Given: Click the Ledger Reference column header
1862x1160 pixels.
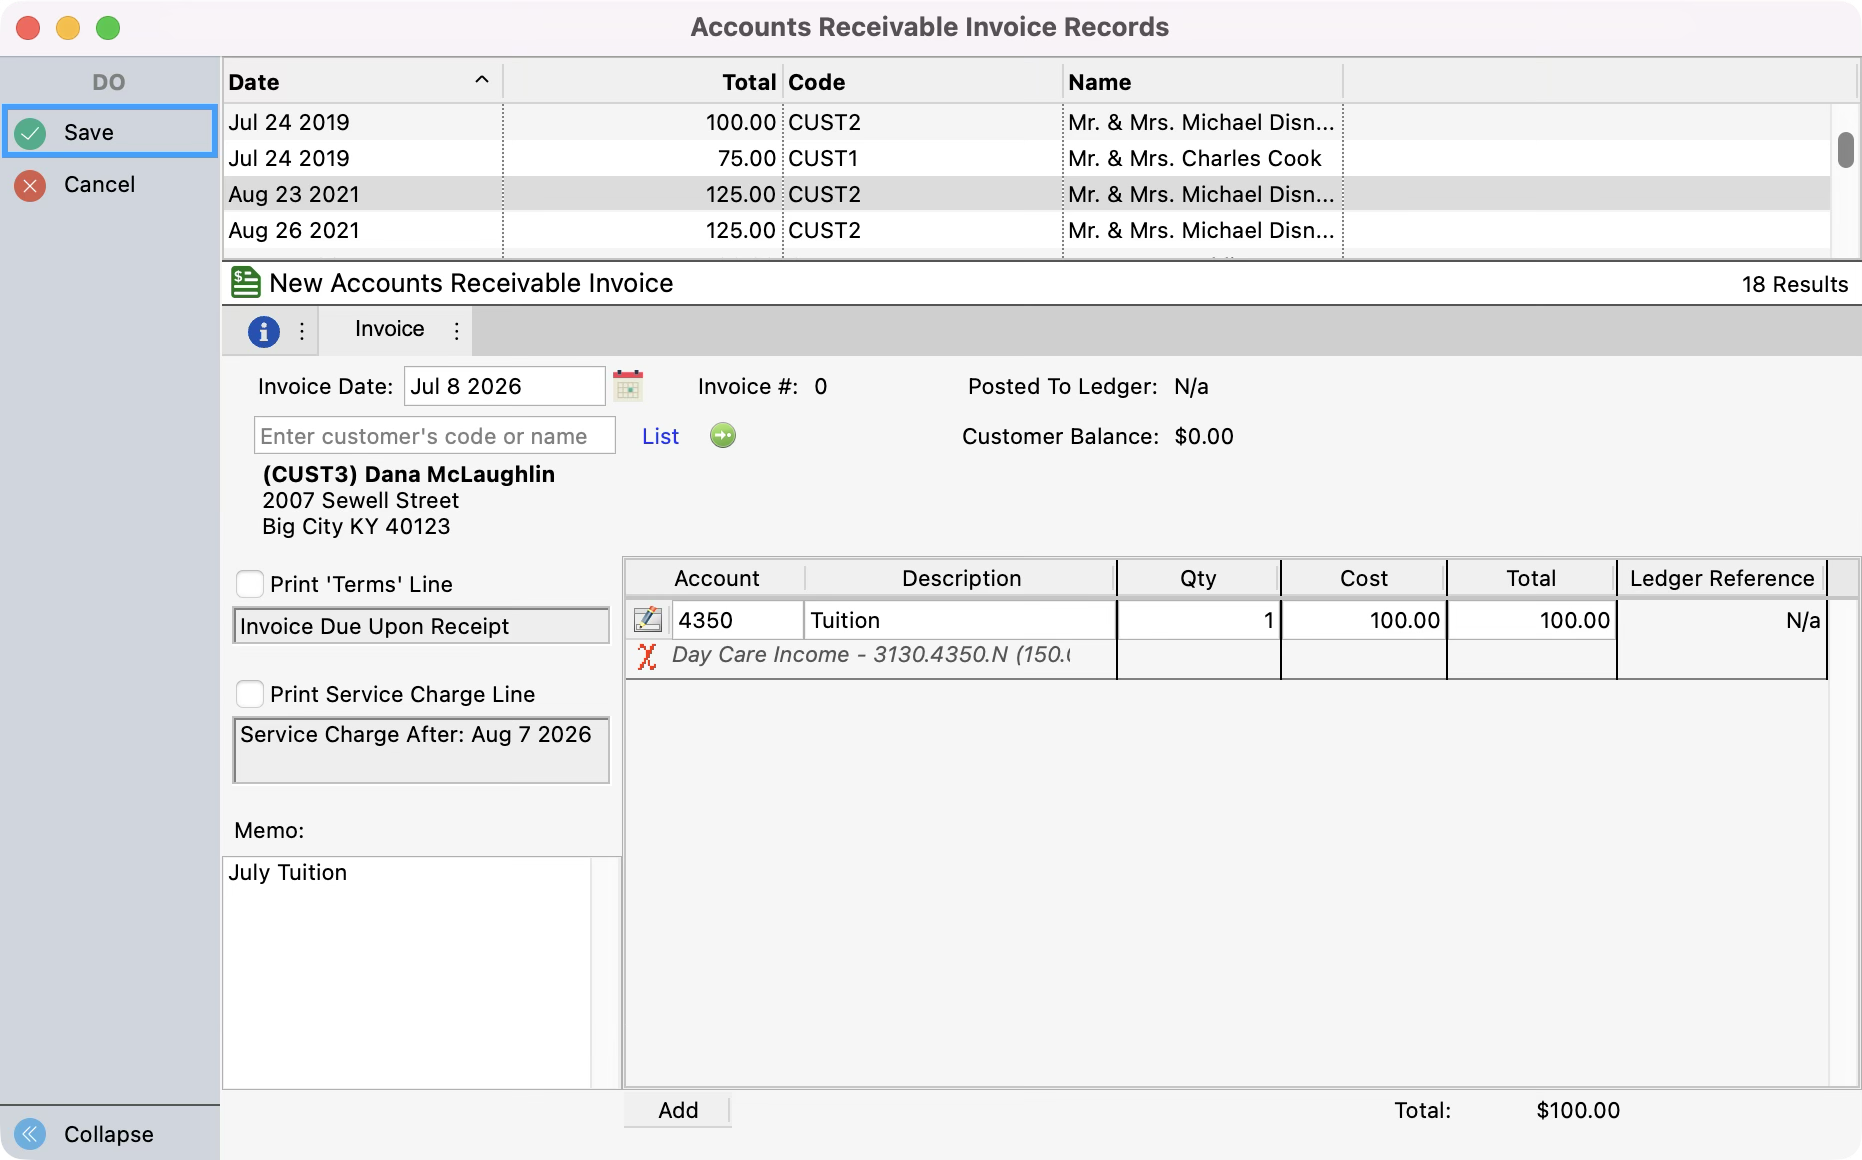Looking at the screenshot, I should (1722, 578).
